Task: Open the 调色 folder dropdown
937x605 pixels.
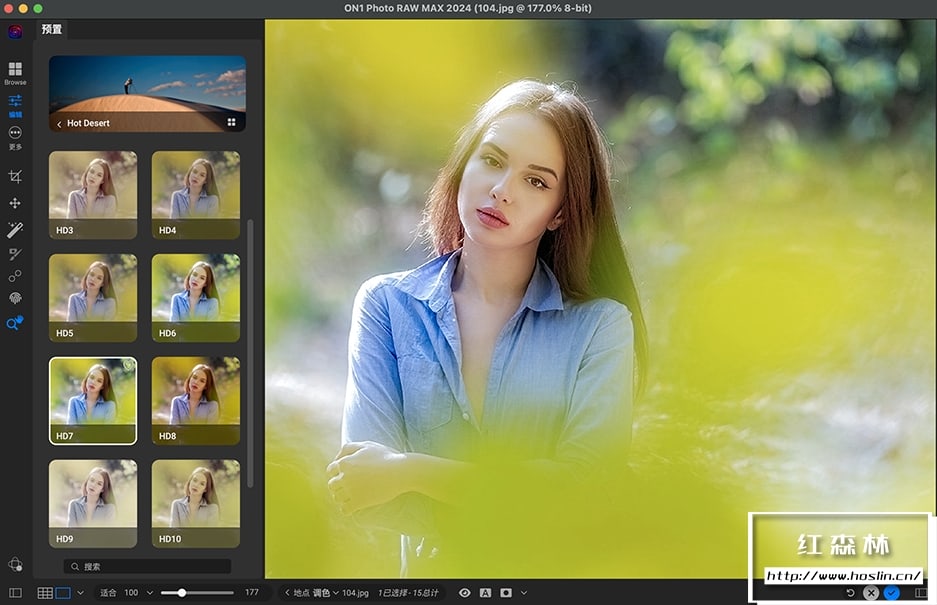Action: coord(325,593)
